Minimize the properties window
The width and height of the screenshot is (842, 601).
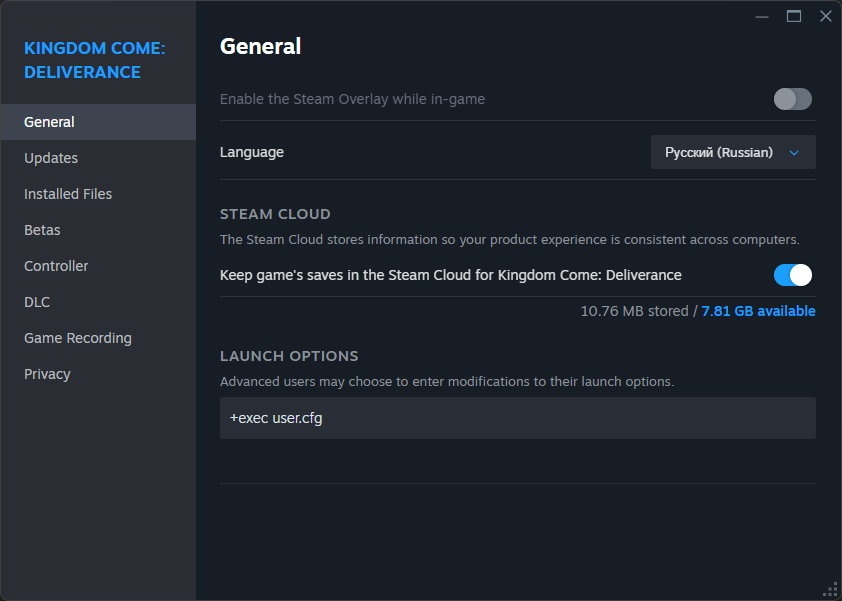point(762,17)
